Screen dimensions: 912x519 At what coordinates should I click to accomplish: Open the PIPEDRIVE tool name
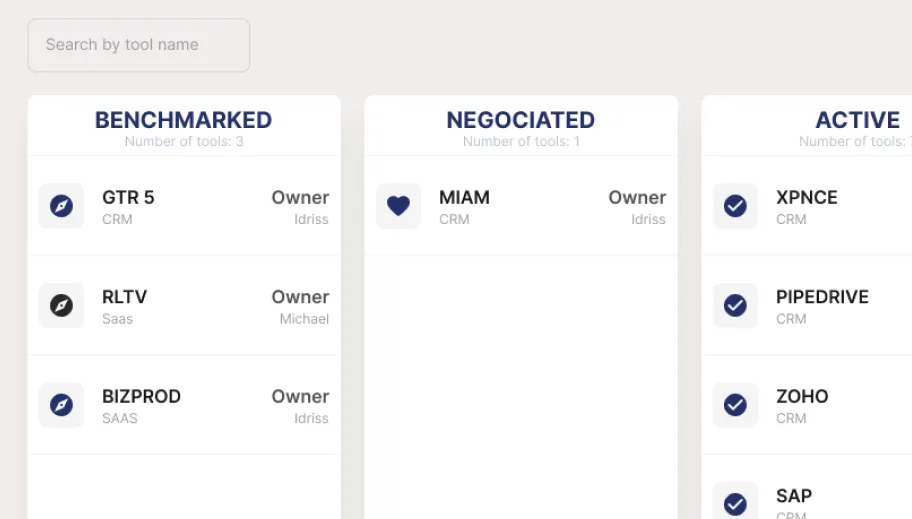tap(822, 297)
